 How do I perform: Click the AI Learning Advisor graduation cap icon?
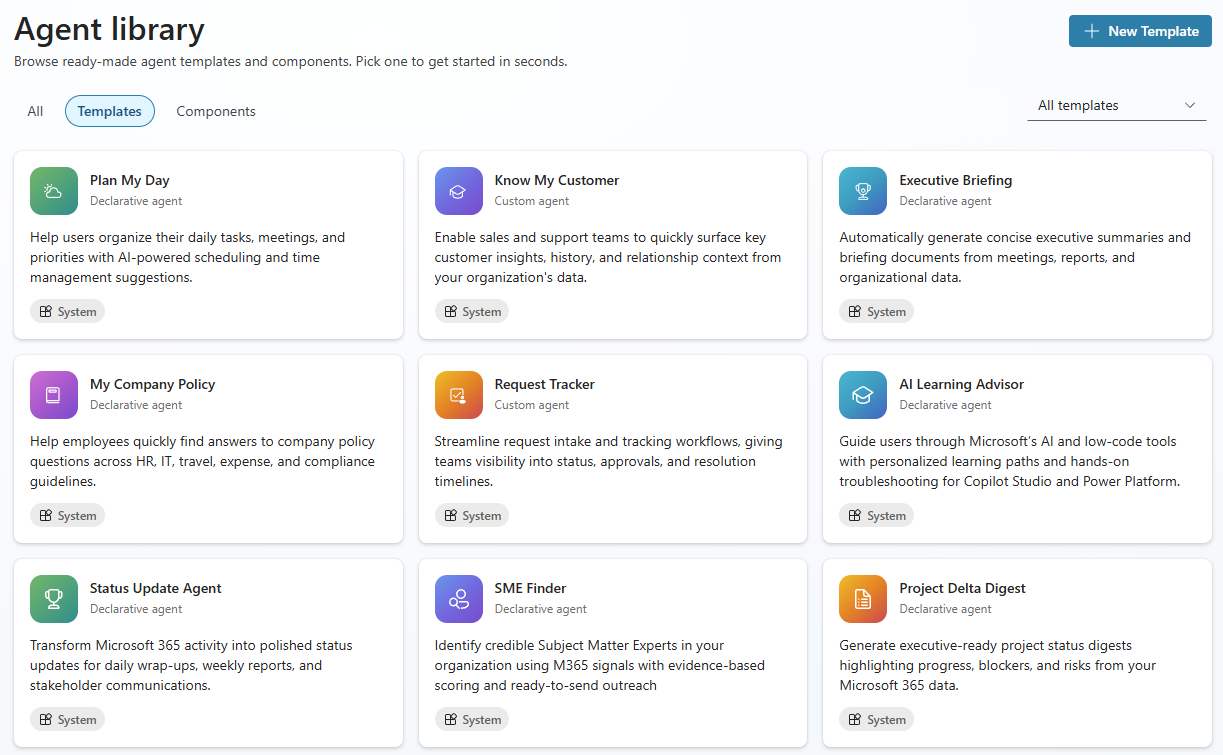863,395
